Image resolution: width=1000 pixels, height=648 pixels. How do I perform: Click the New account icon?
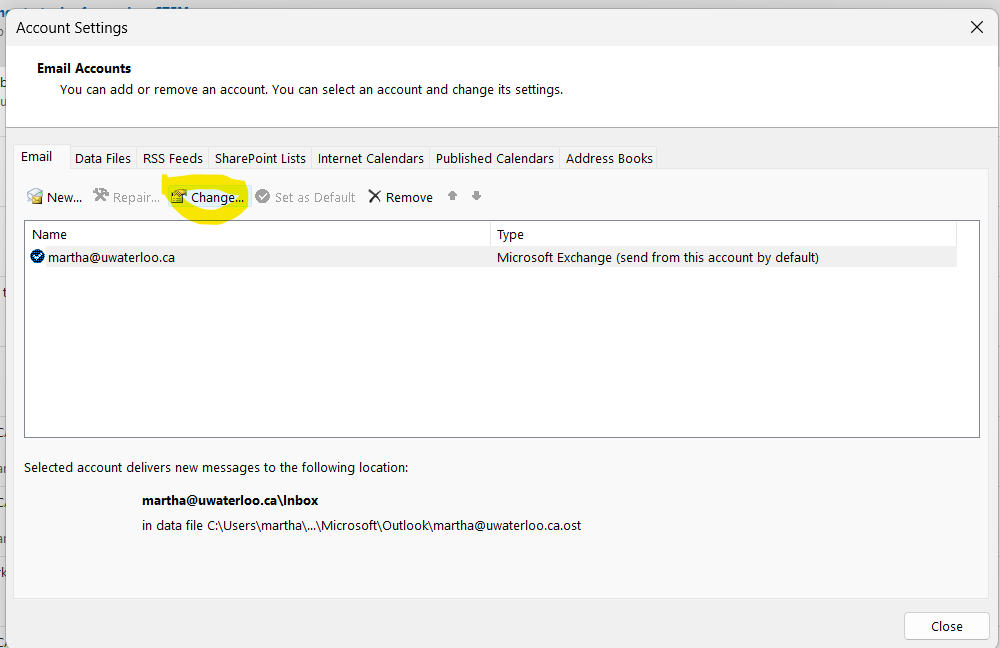(x=35, y=196)
